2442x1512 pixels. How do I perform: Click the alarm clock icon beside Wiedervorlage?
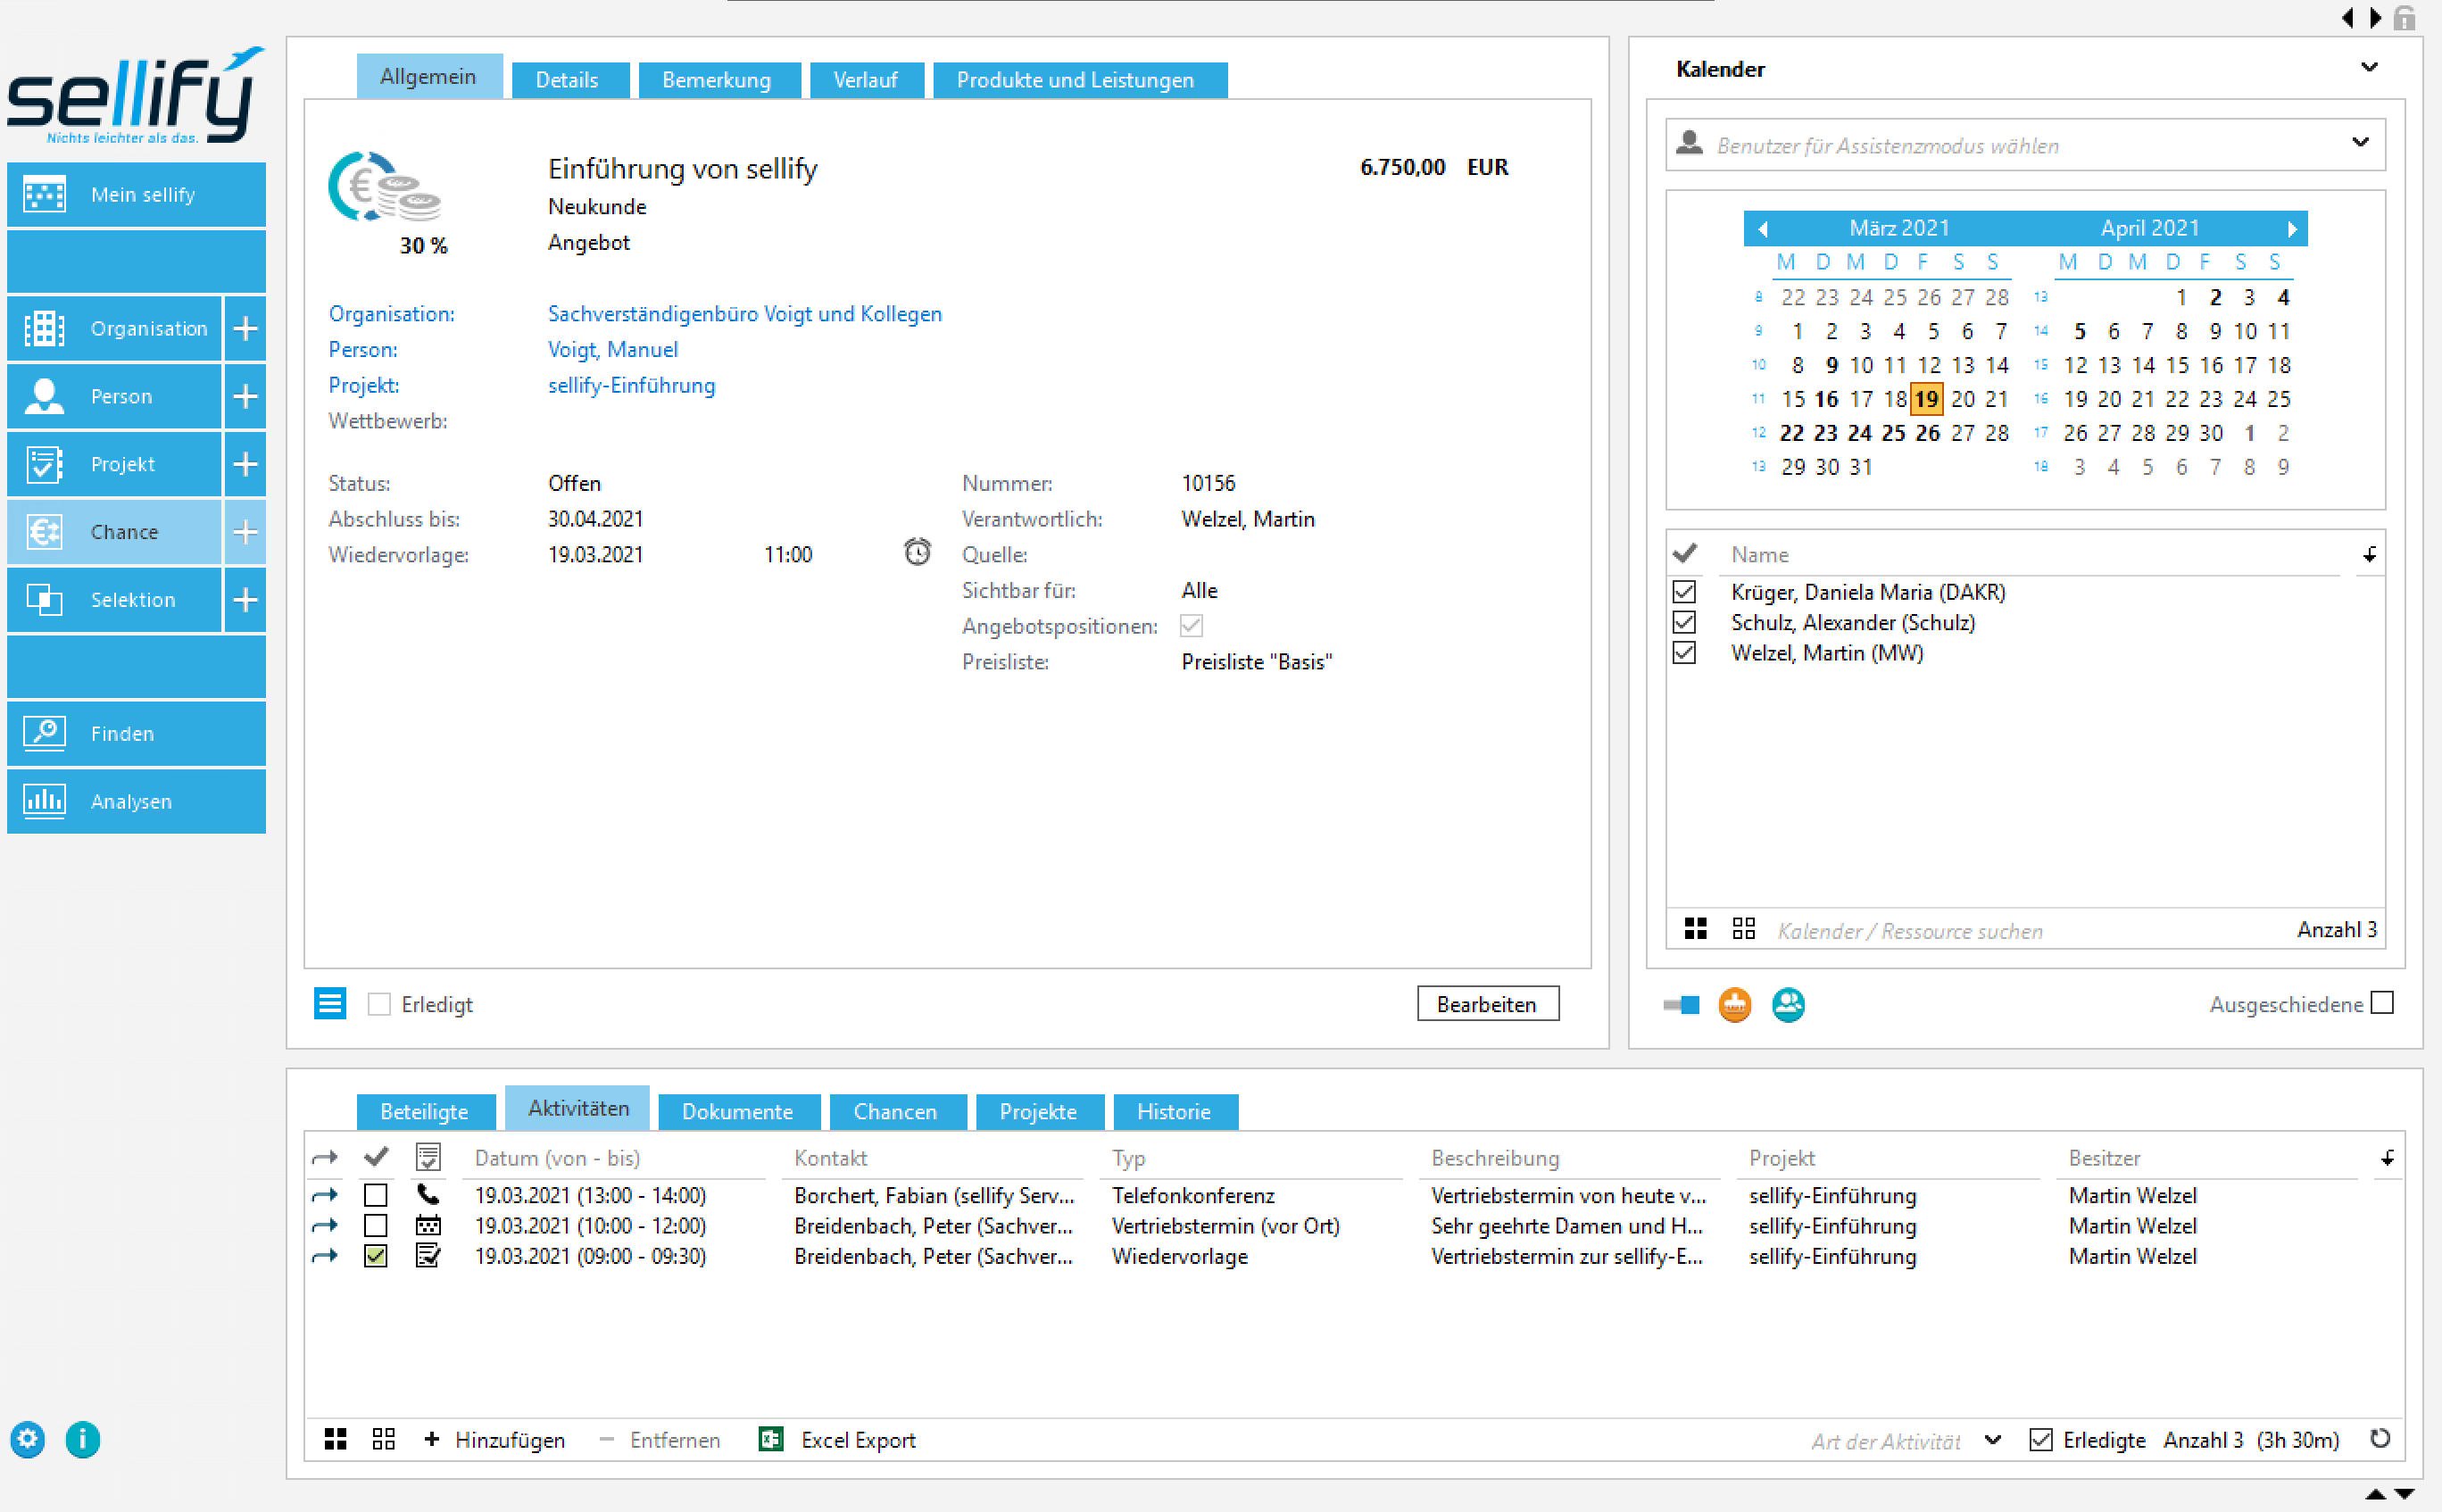point(917,553)
